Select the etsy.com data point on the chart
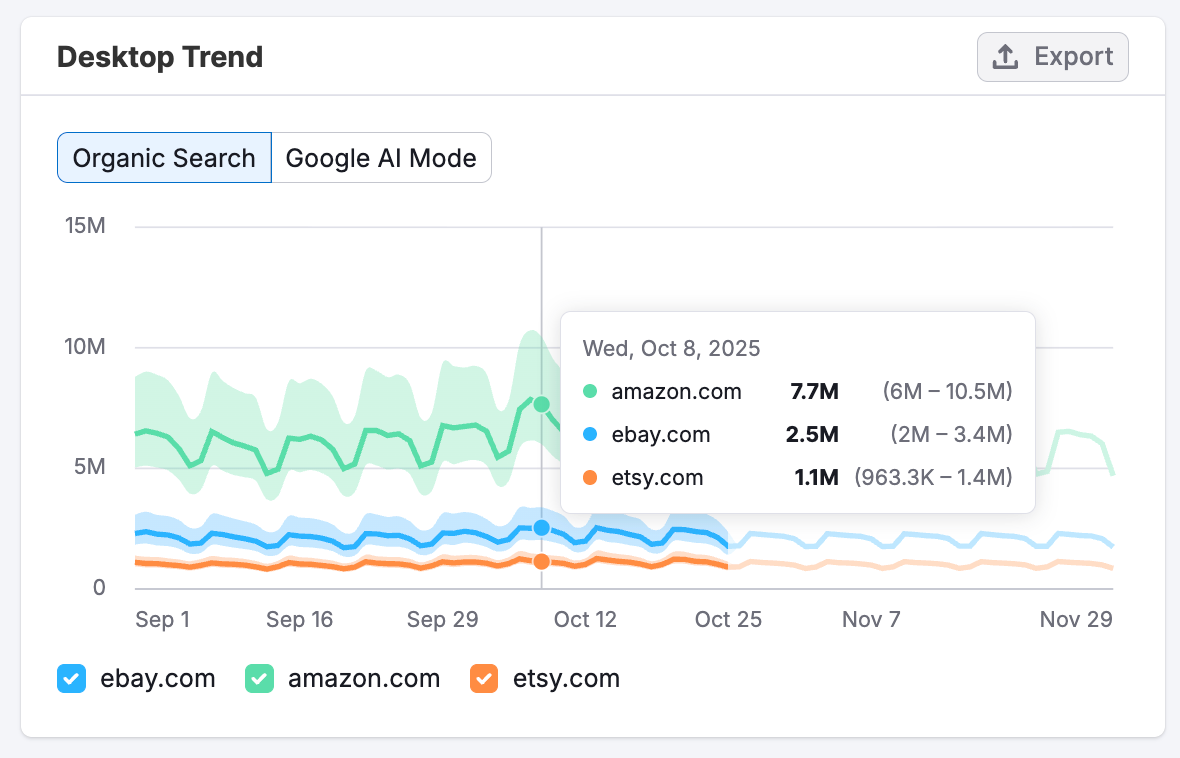1180x758 pixels. point(541,561)
